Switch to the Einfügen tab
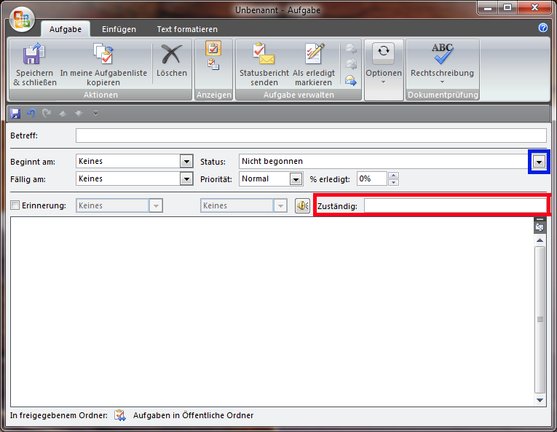 (x=119, y=29)
